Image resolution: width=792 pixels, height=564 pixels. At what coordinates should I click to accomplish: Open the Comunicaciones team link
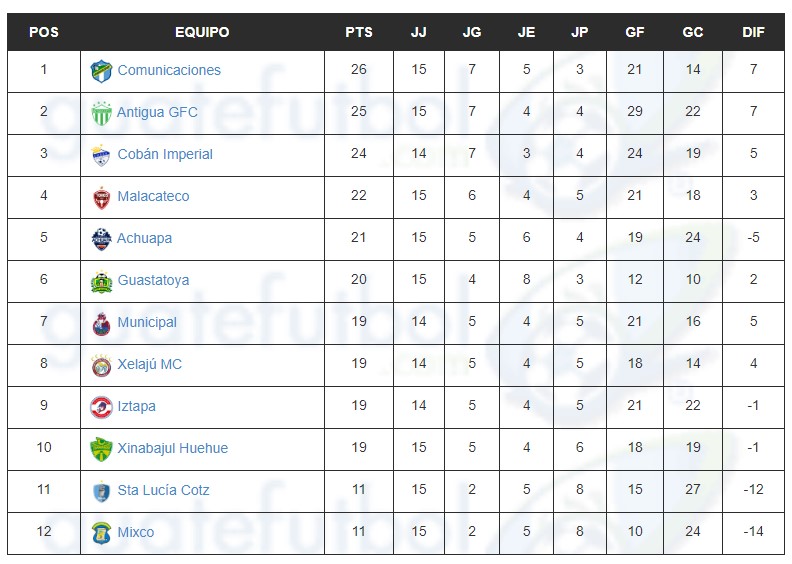click(x=169, y=70)
